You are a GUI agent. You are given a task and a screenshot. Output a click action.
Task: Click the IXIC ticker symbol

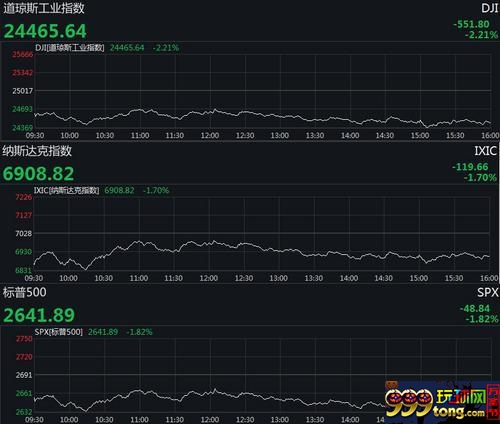486,151
